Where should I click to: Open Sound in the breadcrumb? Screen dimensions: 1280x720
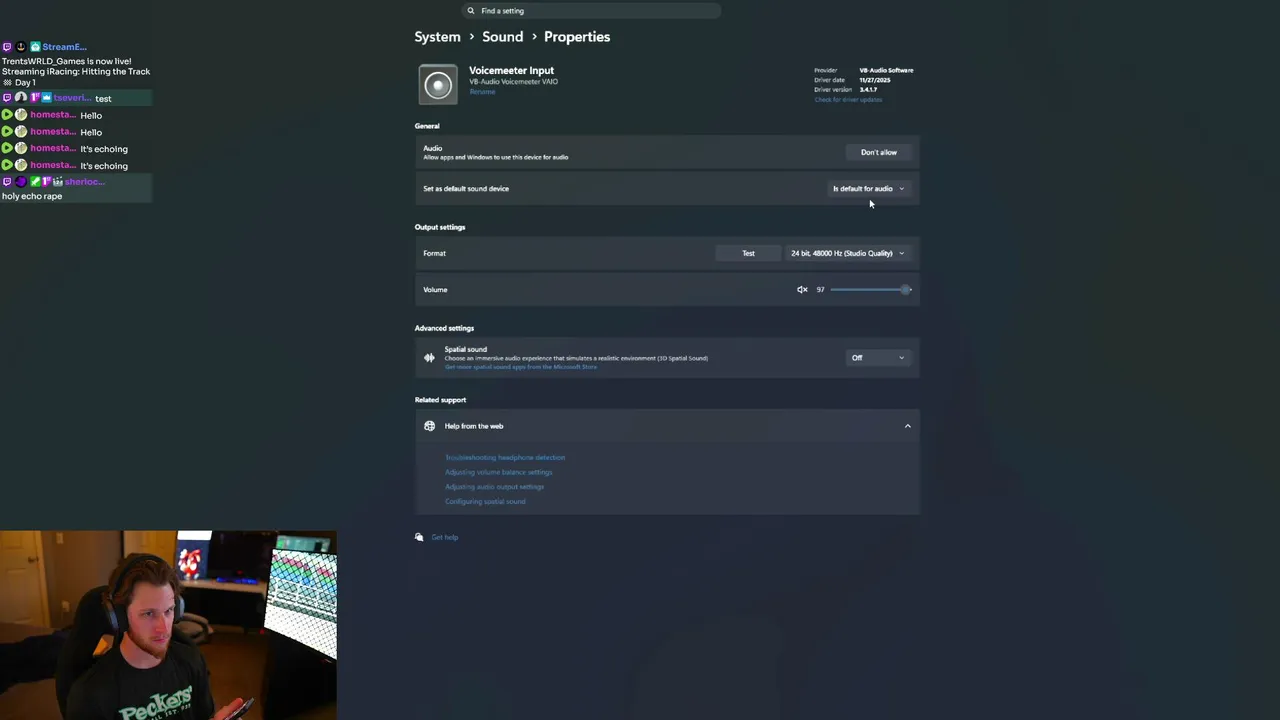[x=502, y=36]
